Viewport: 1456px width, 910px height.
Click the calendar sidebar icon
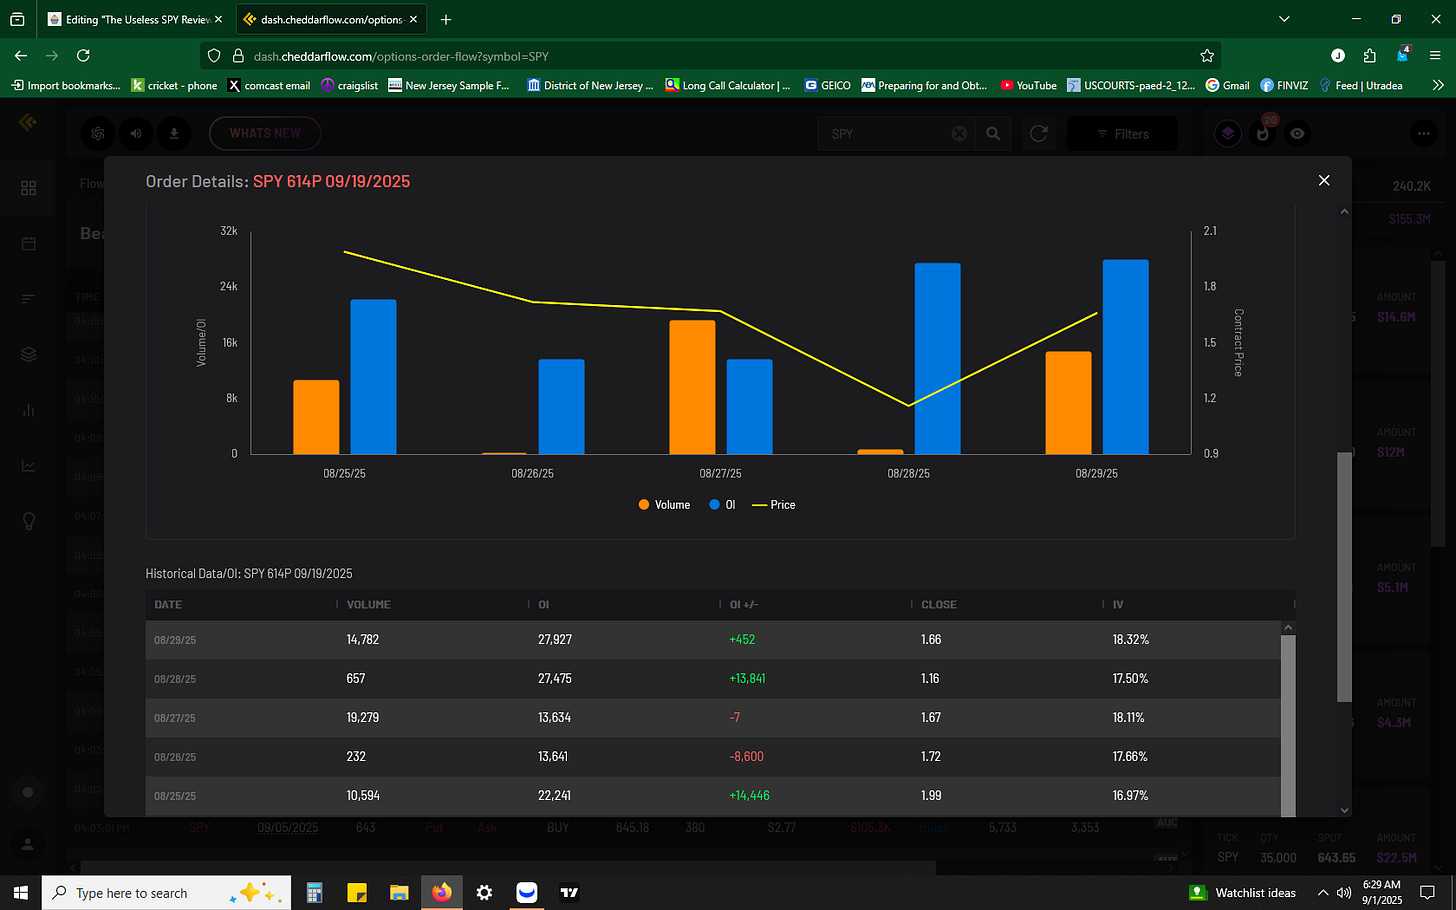pos(28,244)
